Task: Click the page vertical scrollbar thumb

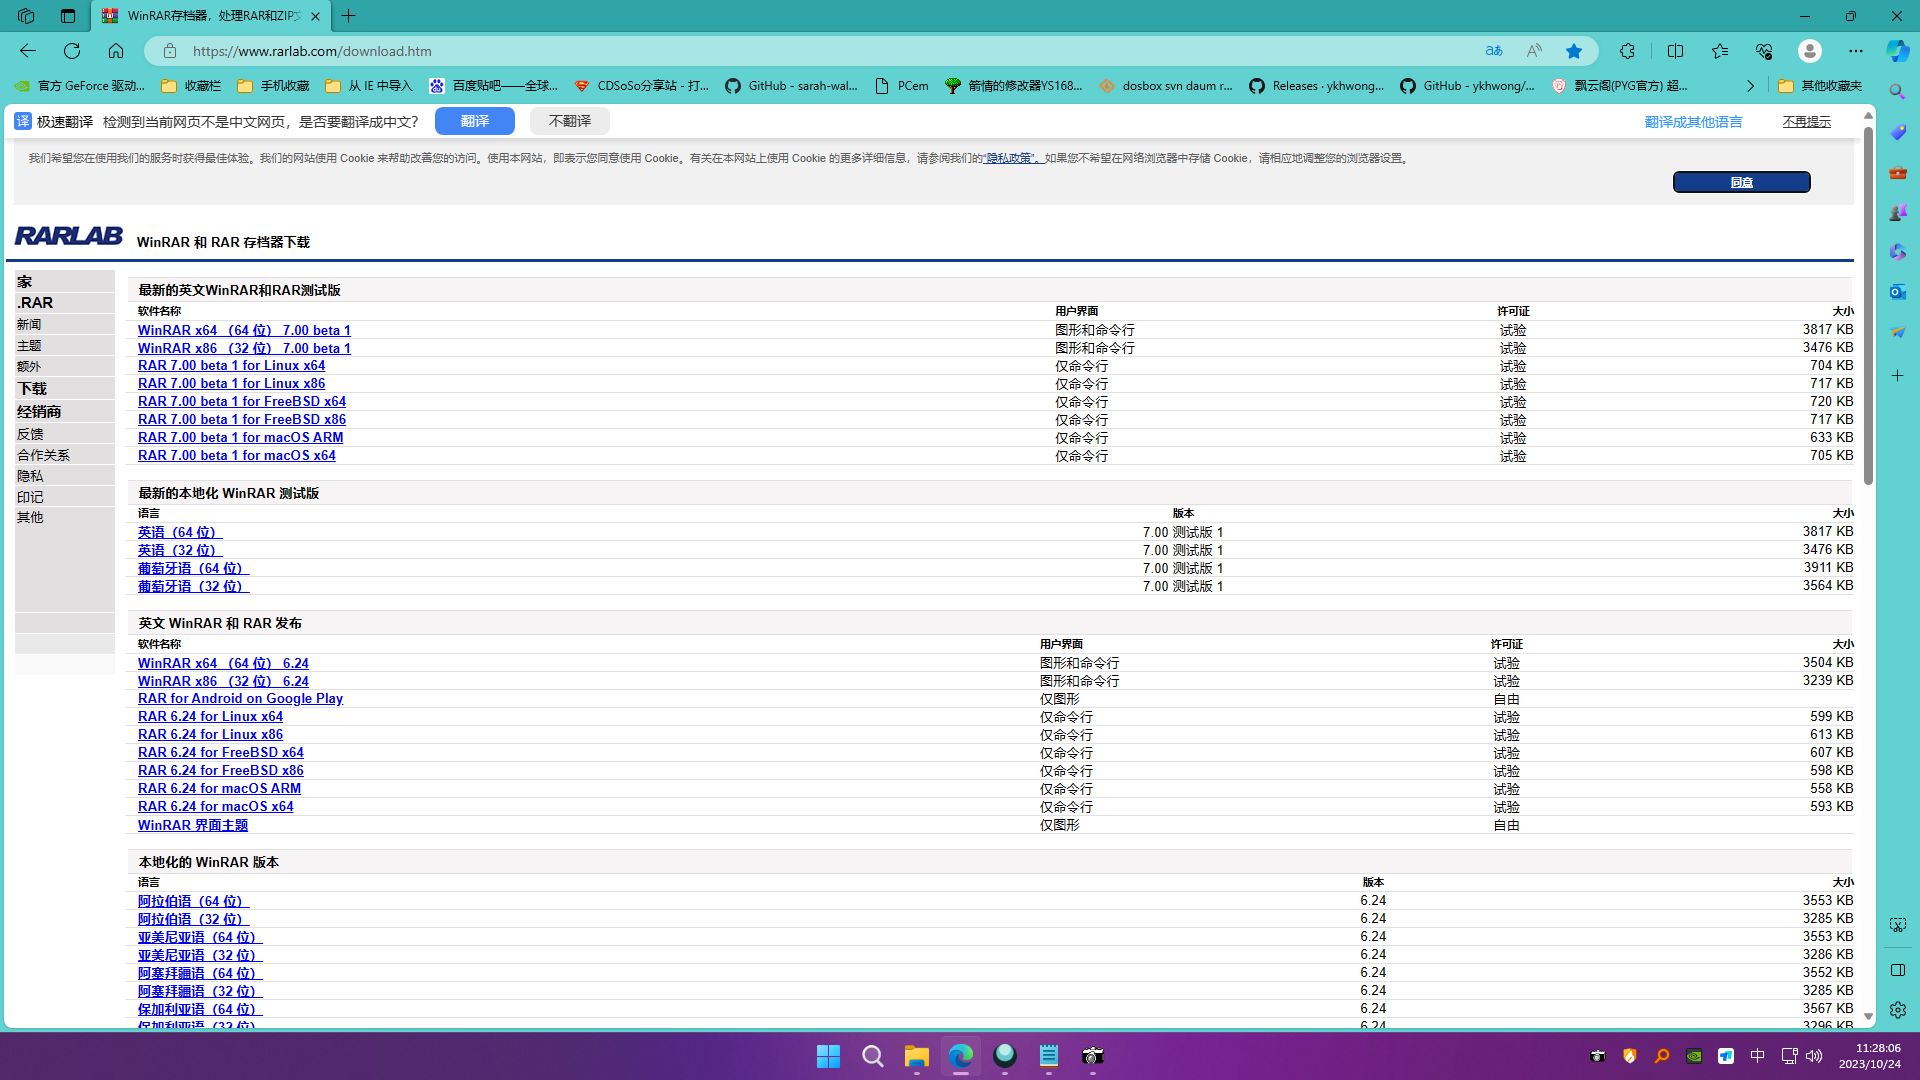Action: pyautogui.click(x=1868, y=305)
